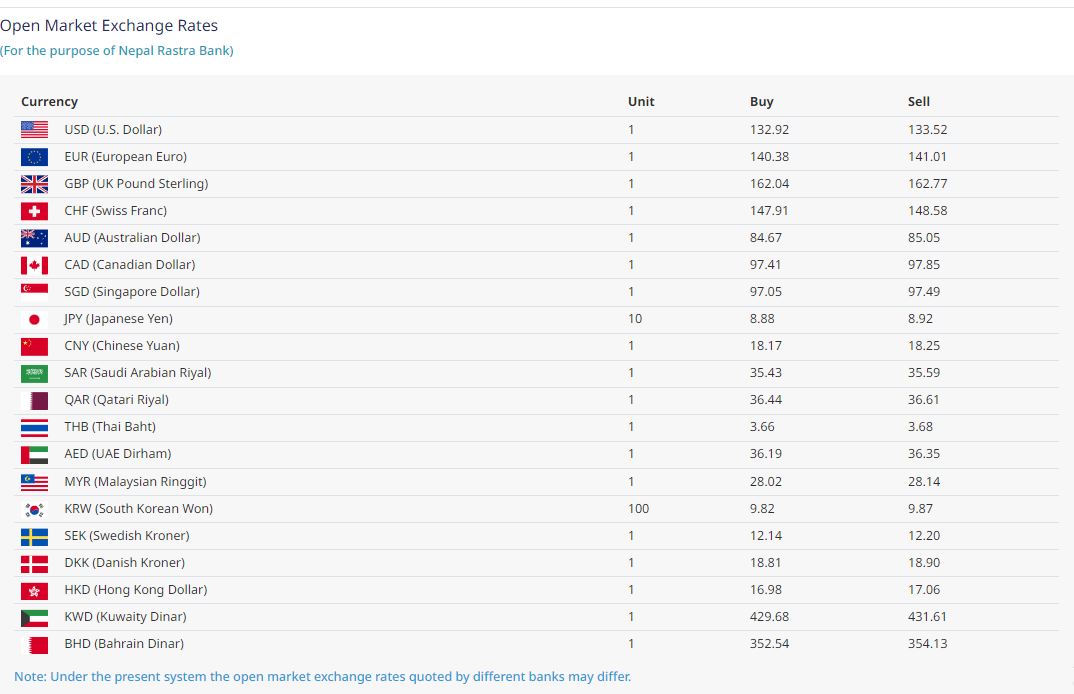
Task: Click the Qatar flag icon
Action: point(34,400)
